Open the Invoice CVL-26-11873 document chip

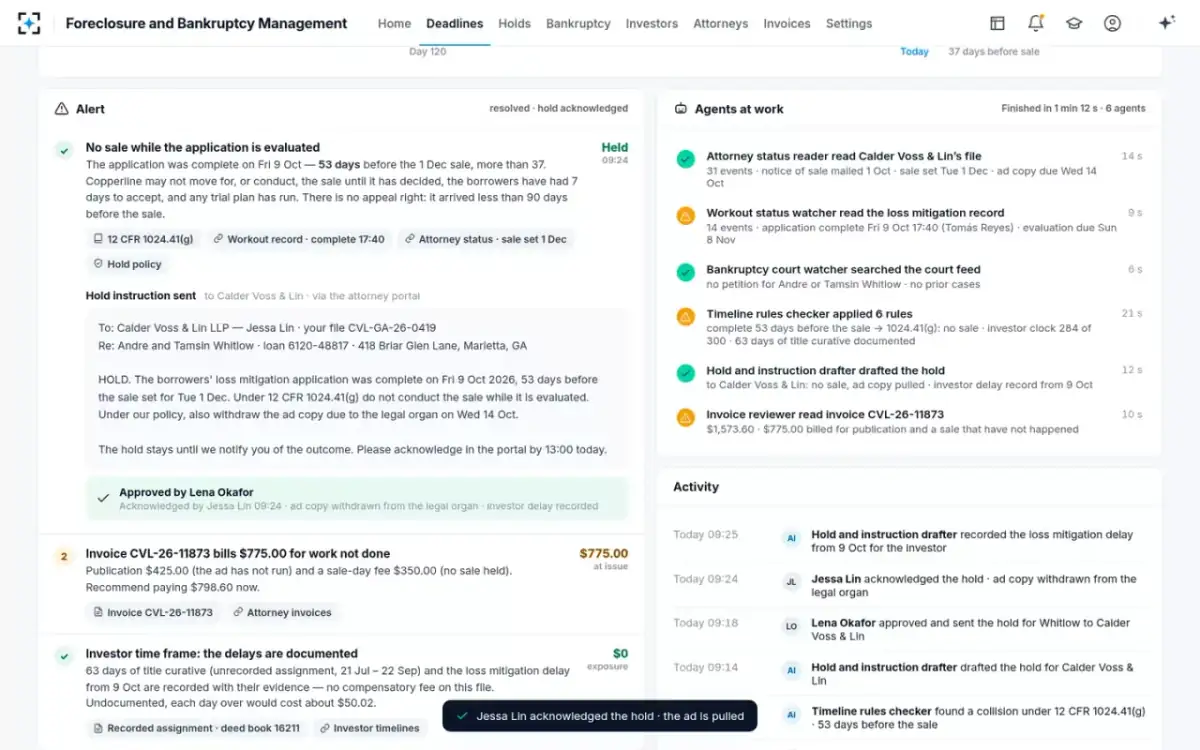click(x=153, y=612)
